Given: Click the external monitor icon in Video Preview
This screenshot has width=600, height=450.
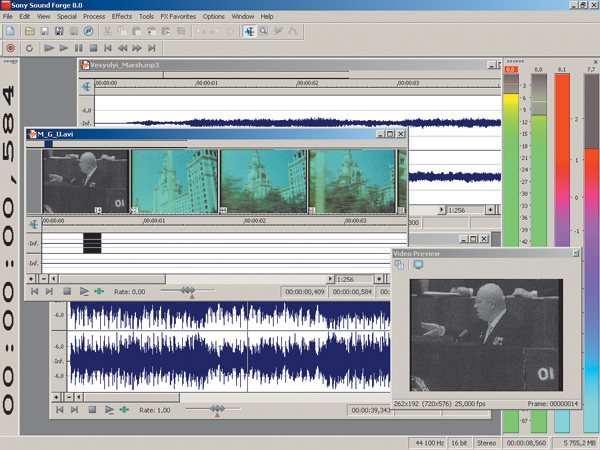Looking at the screenshot, I should pyautogui.click(x=418, y=265).
